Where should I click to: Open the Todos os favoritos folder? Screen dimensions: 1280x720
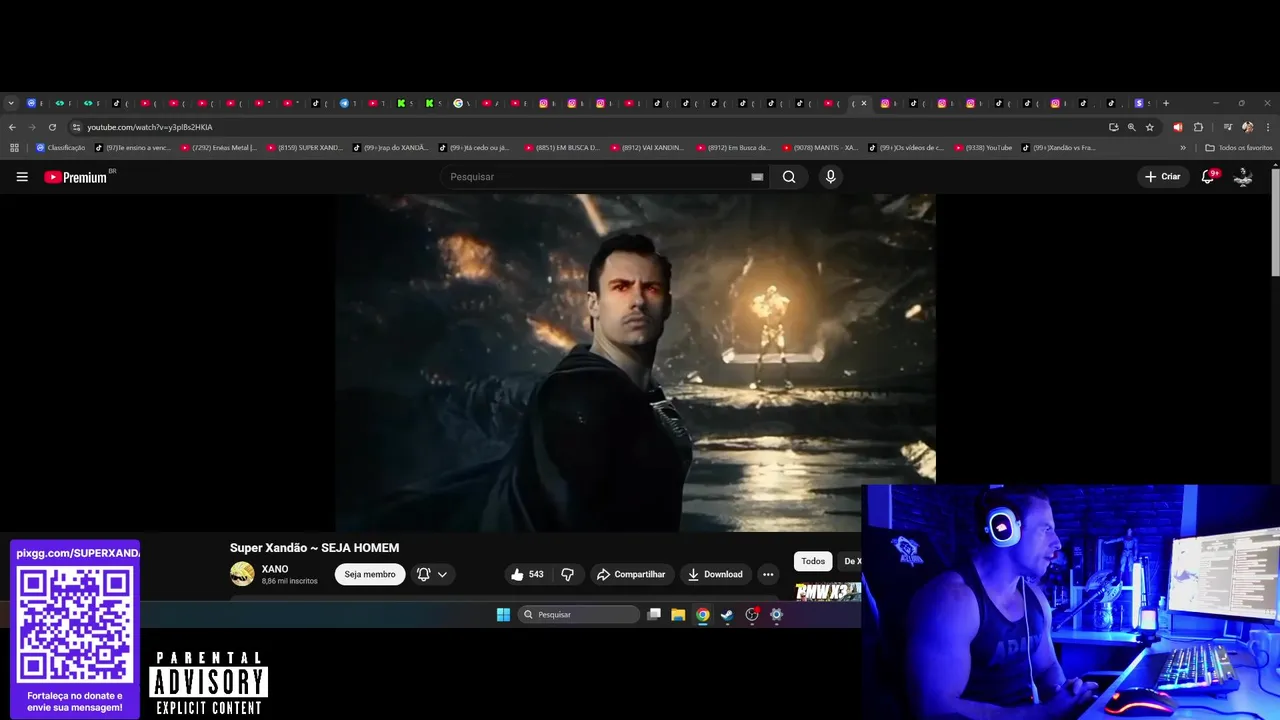click(x=1239, y=148)
